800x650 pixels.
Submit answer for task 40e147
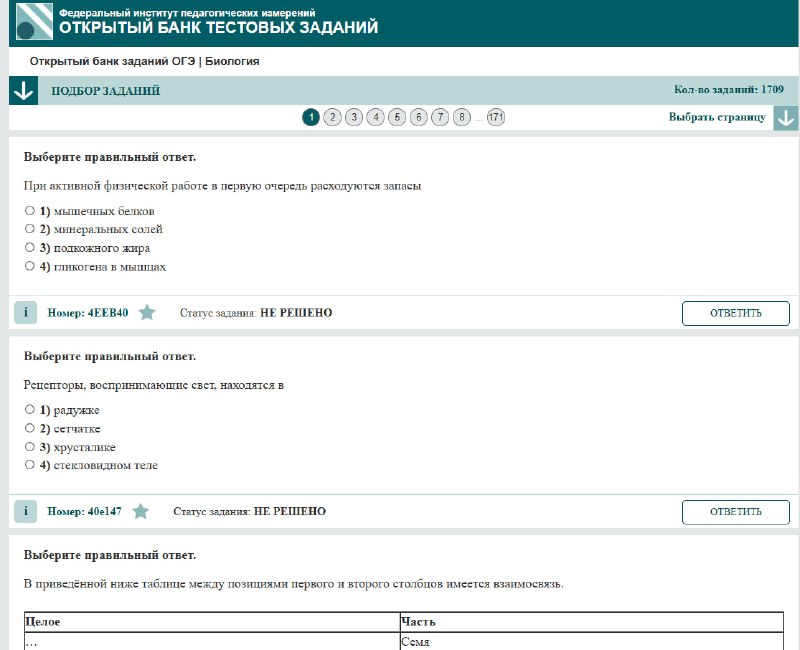tap(735, 512)
